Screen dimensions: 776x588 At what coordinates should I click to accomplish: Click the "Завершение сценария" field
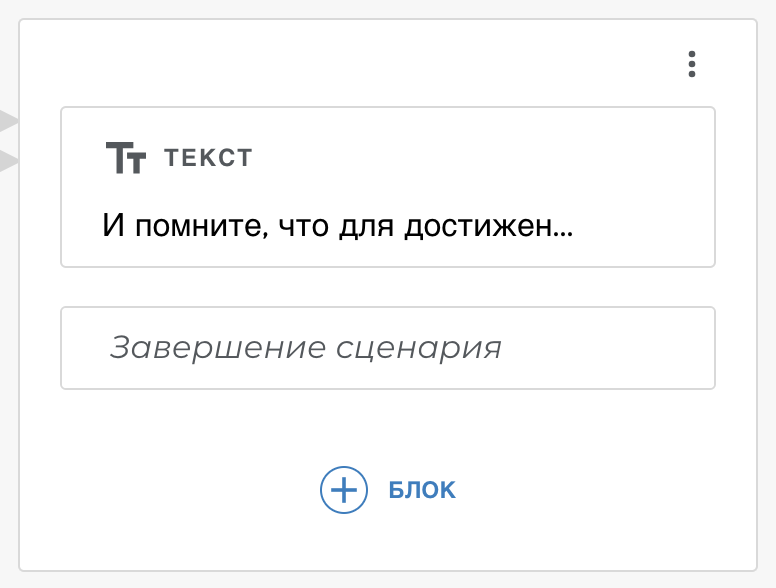pos(388,348)
